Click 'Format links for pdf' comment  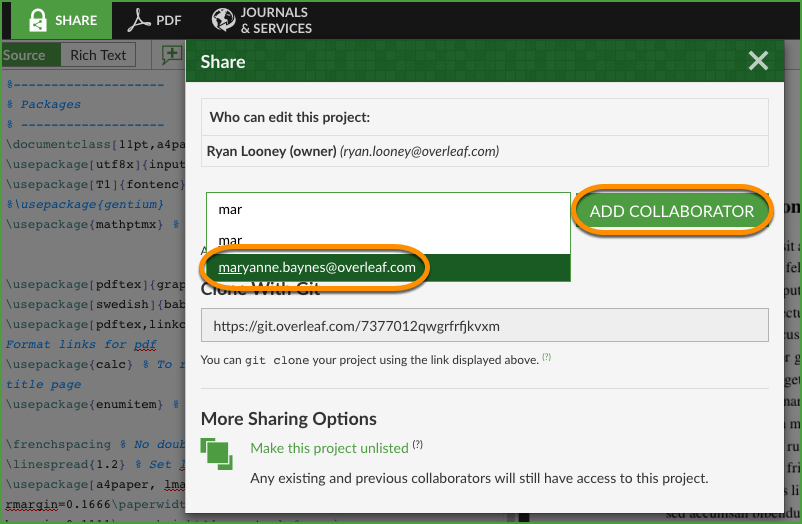point(81,344)
